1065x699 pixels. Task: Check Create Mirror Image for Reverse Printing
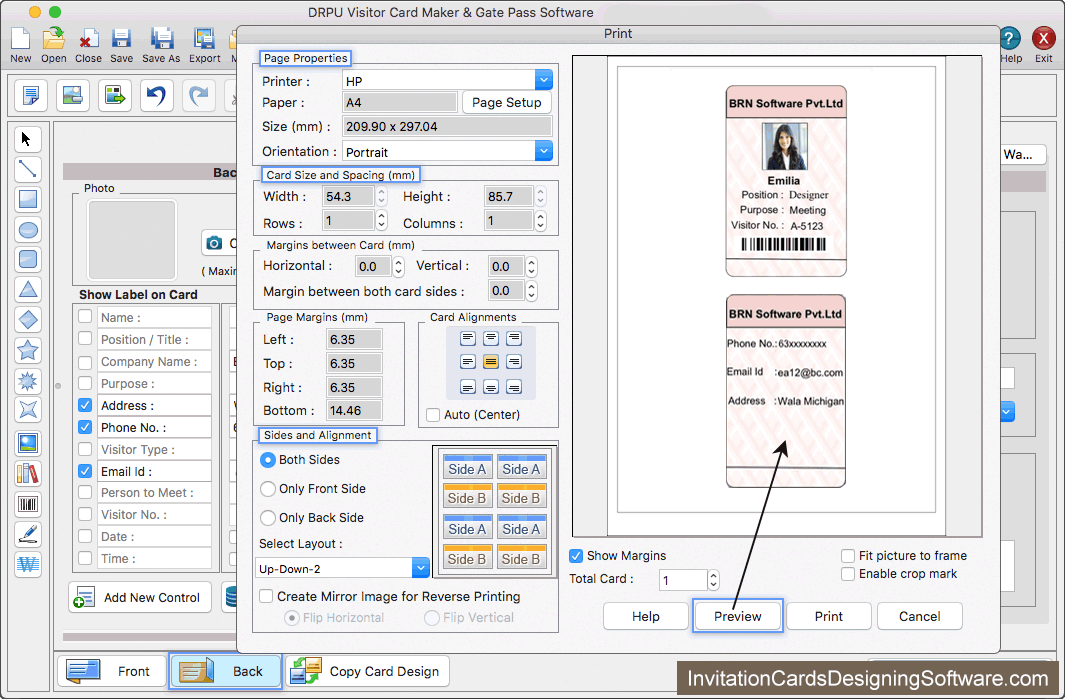tap(266, 596)
